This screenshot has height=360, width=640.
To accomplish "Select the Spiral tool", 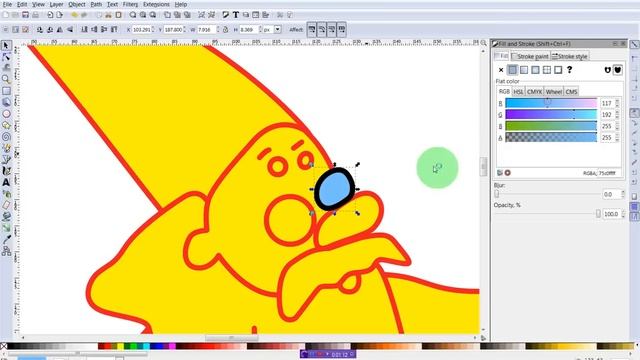I will point(6,137).
